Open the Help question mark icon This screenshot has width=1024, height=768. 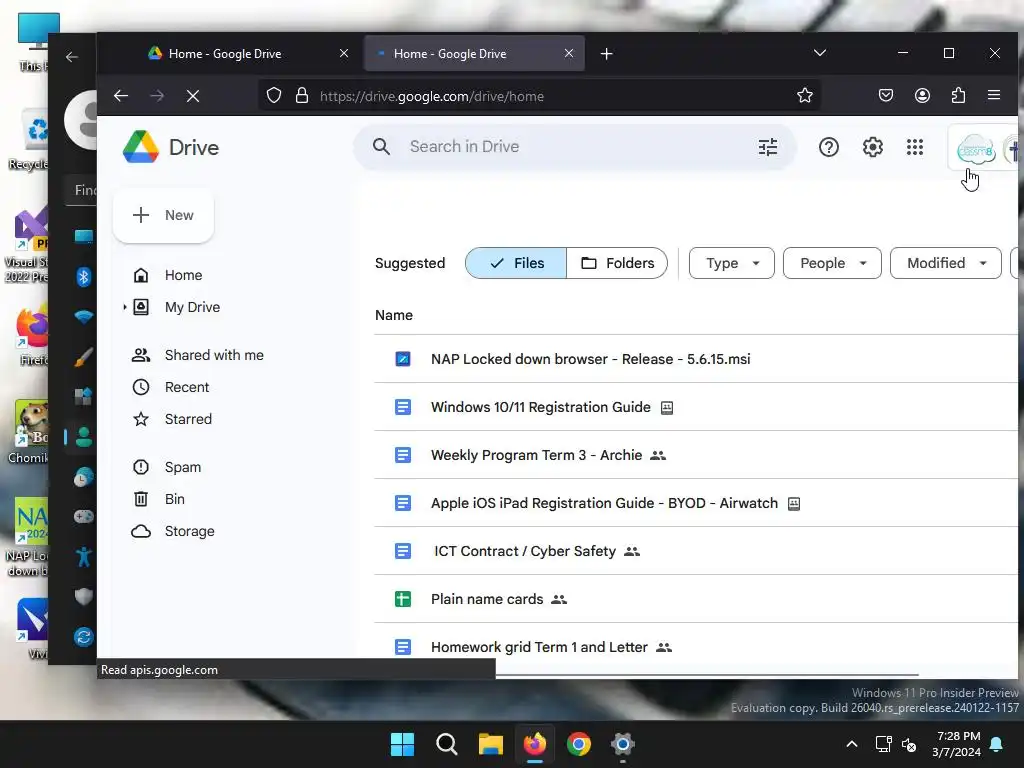829,147
